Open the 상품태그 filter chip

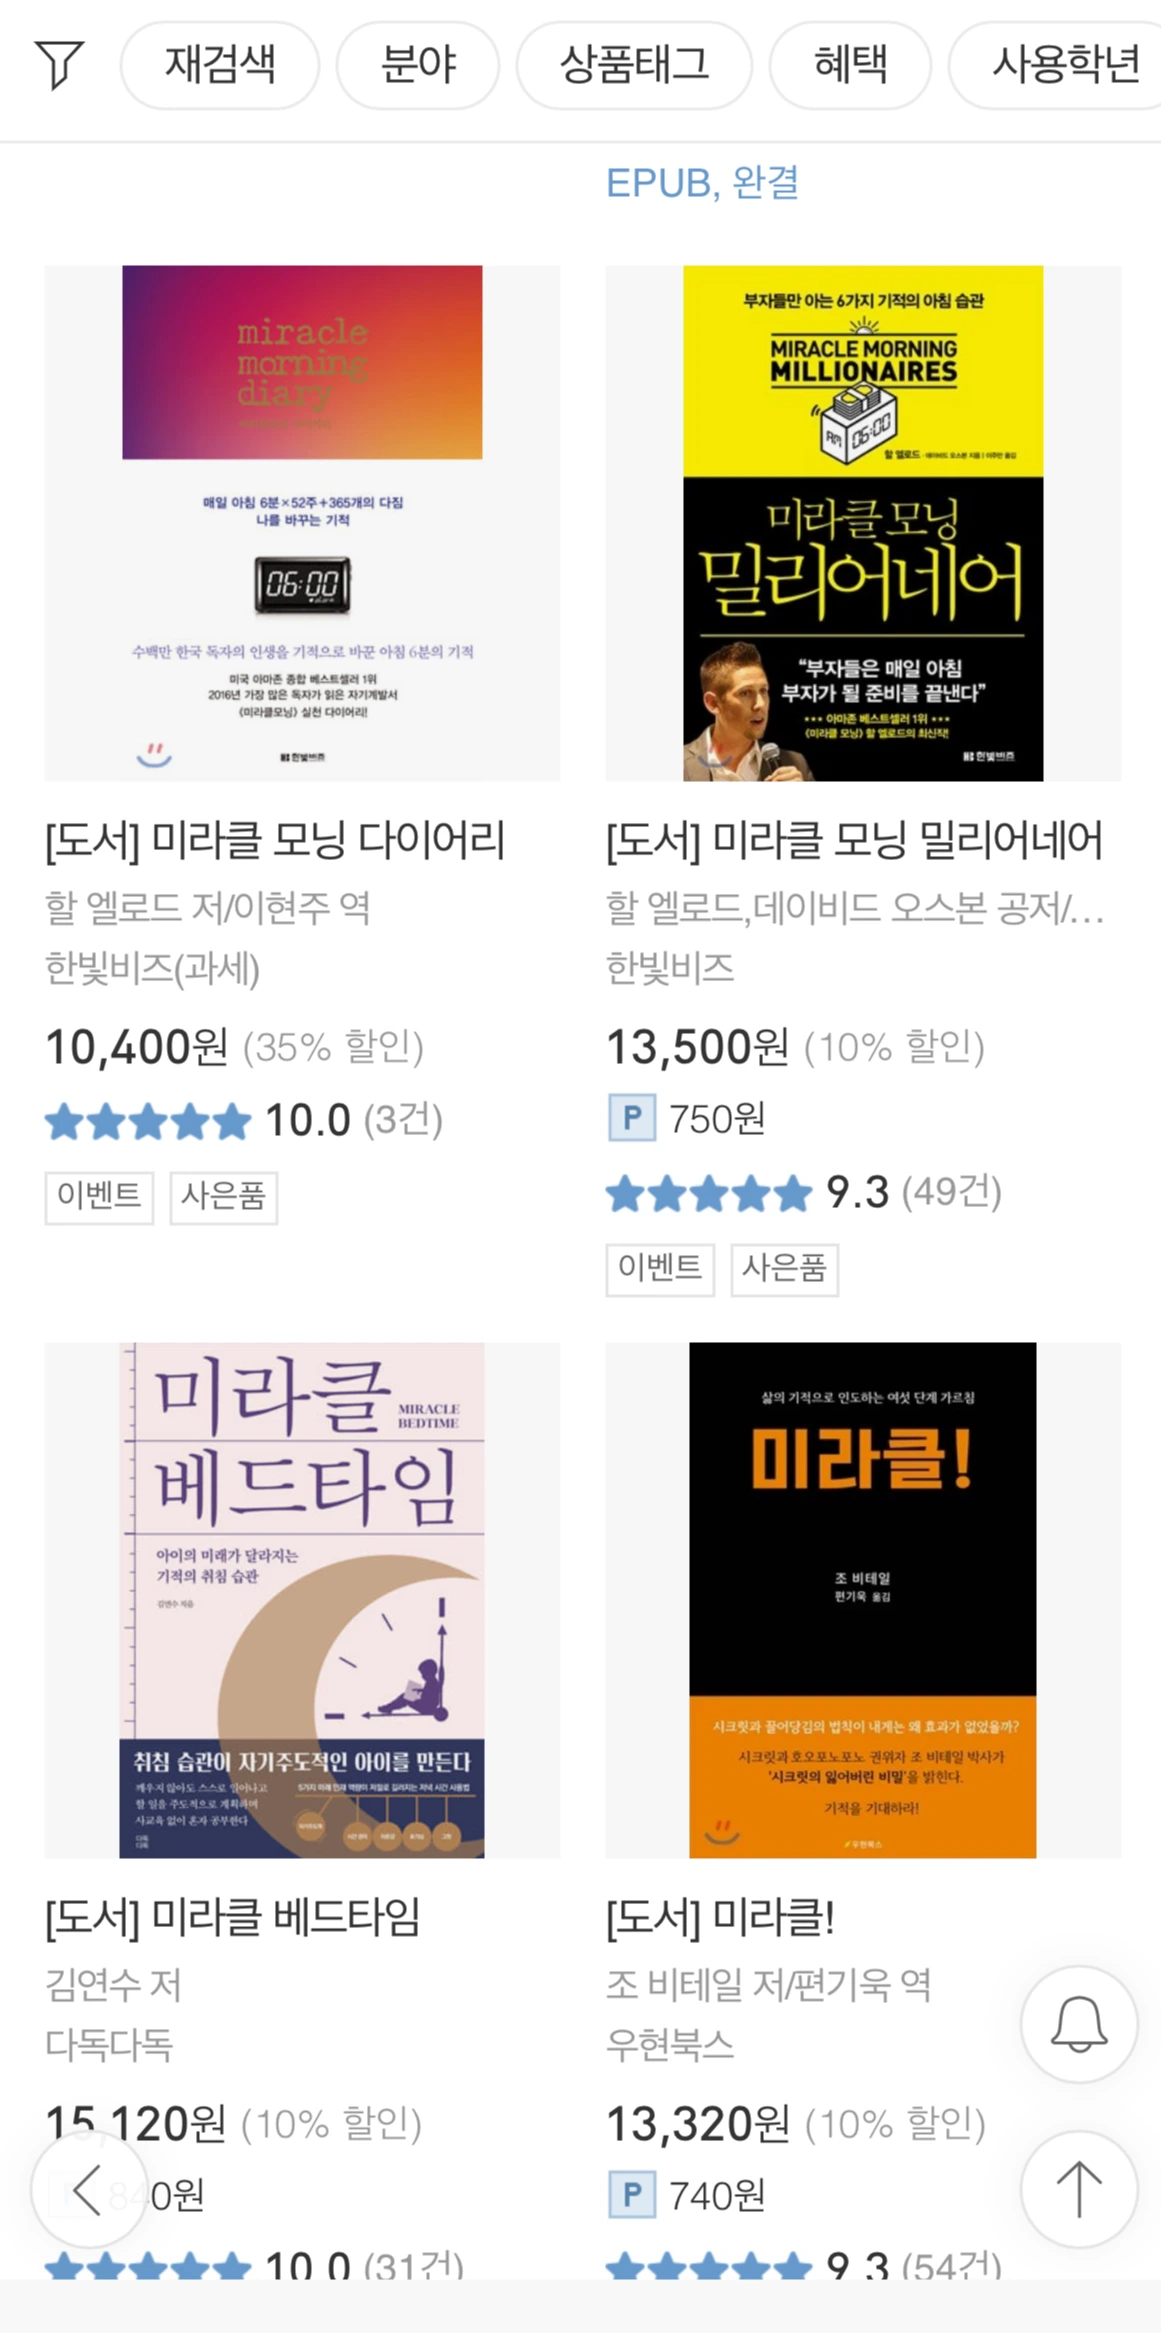coord(634,66)
